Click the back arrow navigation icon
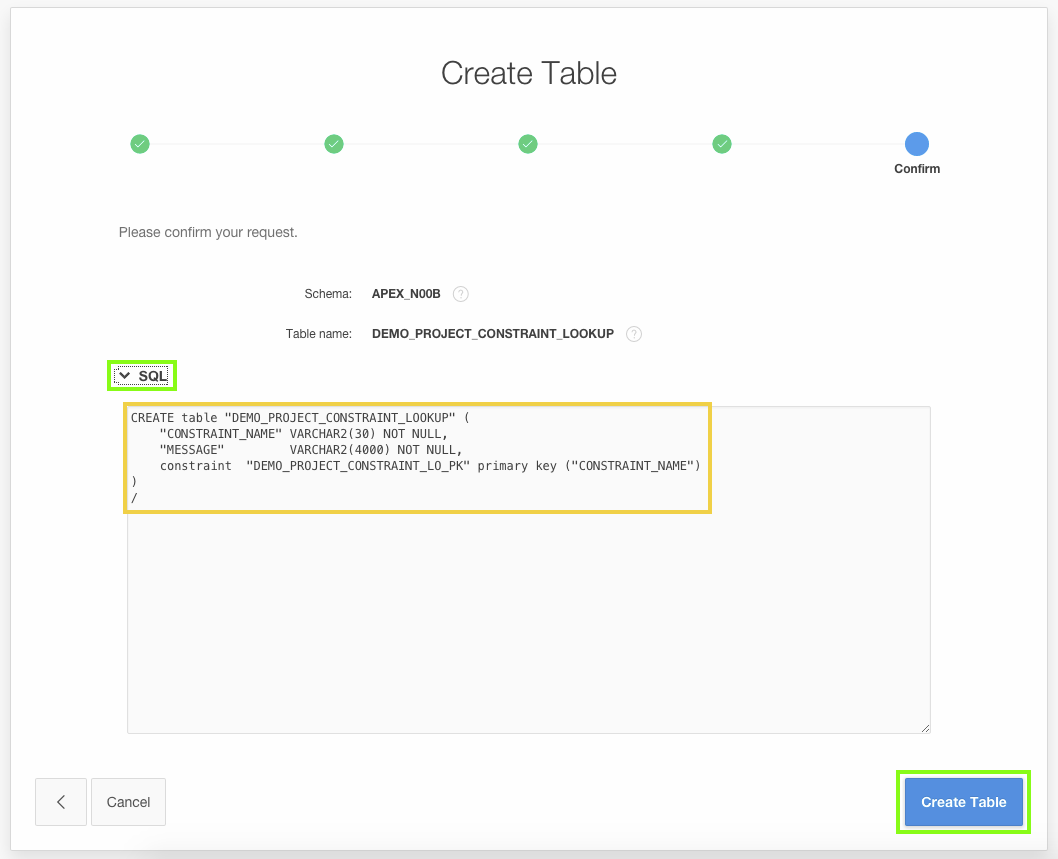The height and width of the screenshot is (859, 1058). (x=60, y=801)
